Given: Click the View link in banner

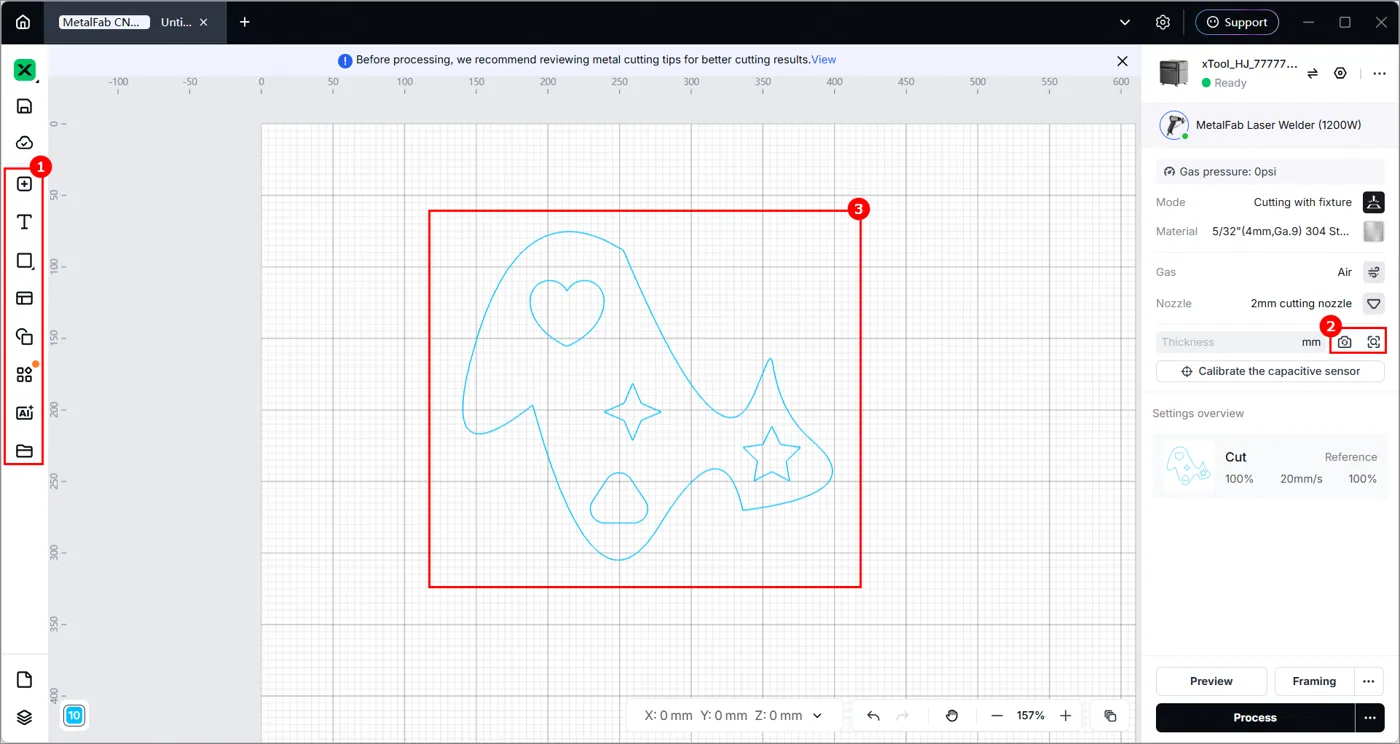Looking at the screenshot, I should tap(824, 60).
